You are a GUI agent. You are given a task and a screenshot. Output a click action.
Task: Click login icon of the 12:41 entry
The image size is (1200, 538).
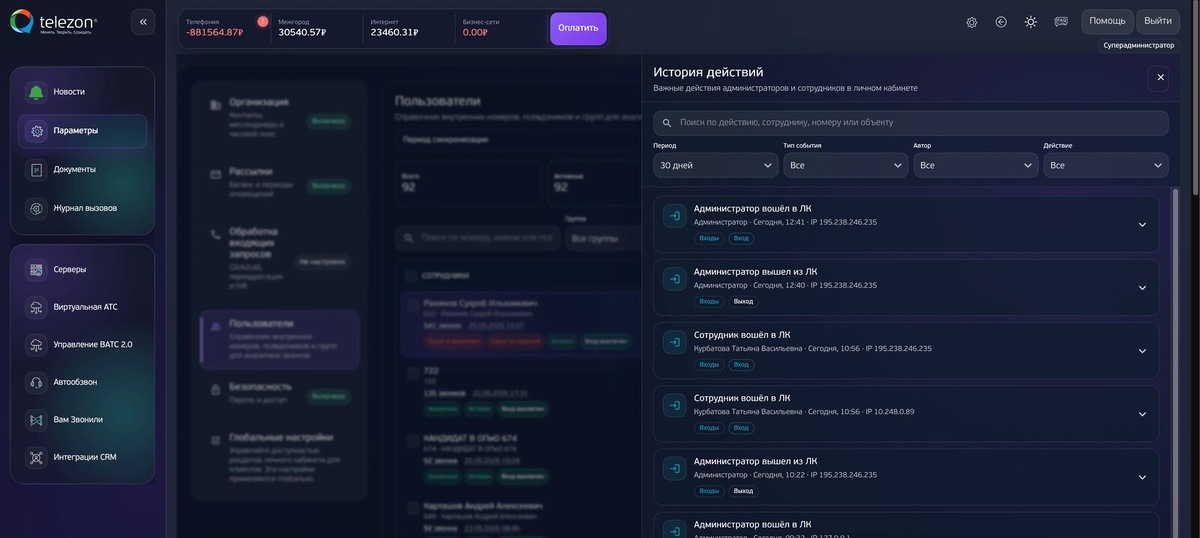(x=675, y=215)
